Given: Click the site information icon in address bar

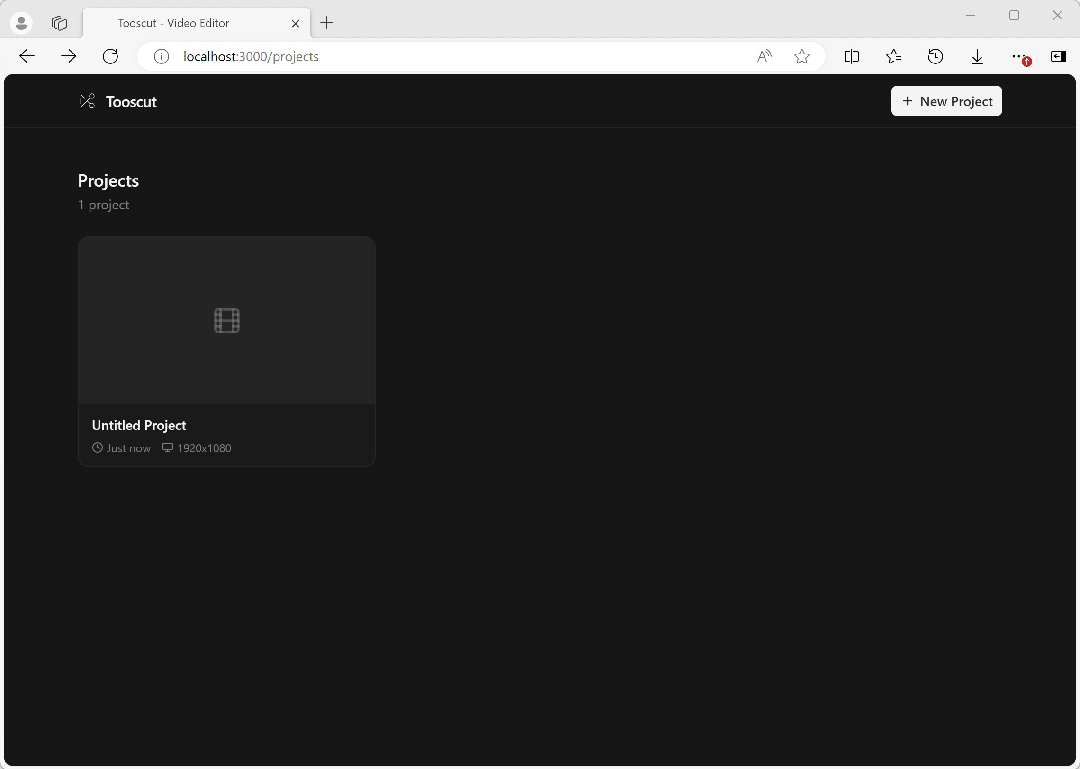Looking at the screenshot, I should coord(161,57).
